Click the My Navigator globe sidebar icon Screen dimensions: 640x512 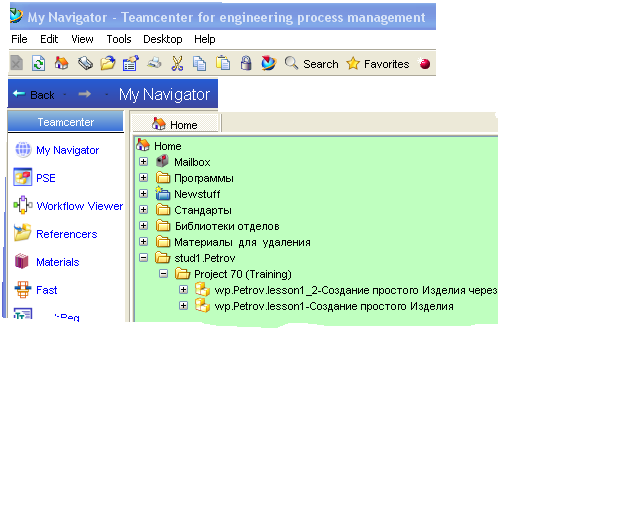23,150
